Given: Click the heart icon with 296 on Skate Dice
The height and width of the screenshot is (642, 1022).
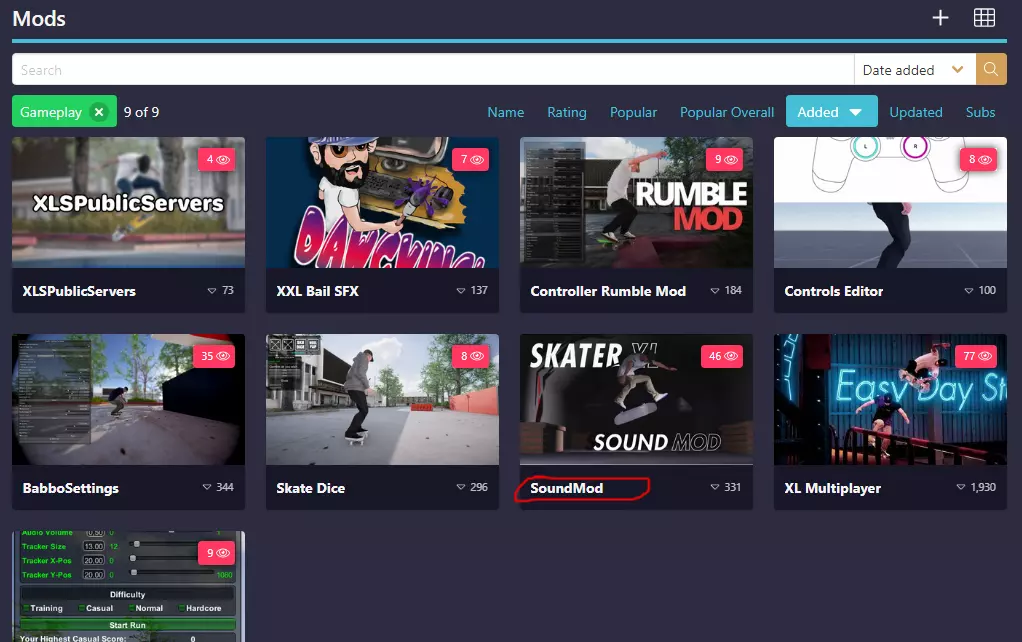Looking at the screenshot, I should click(461, 488).
